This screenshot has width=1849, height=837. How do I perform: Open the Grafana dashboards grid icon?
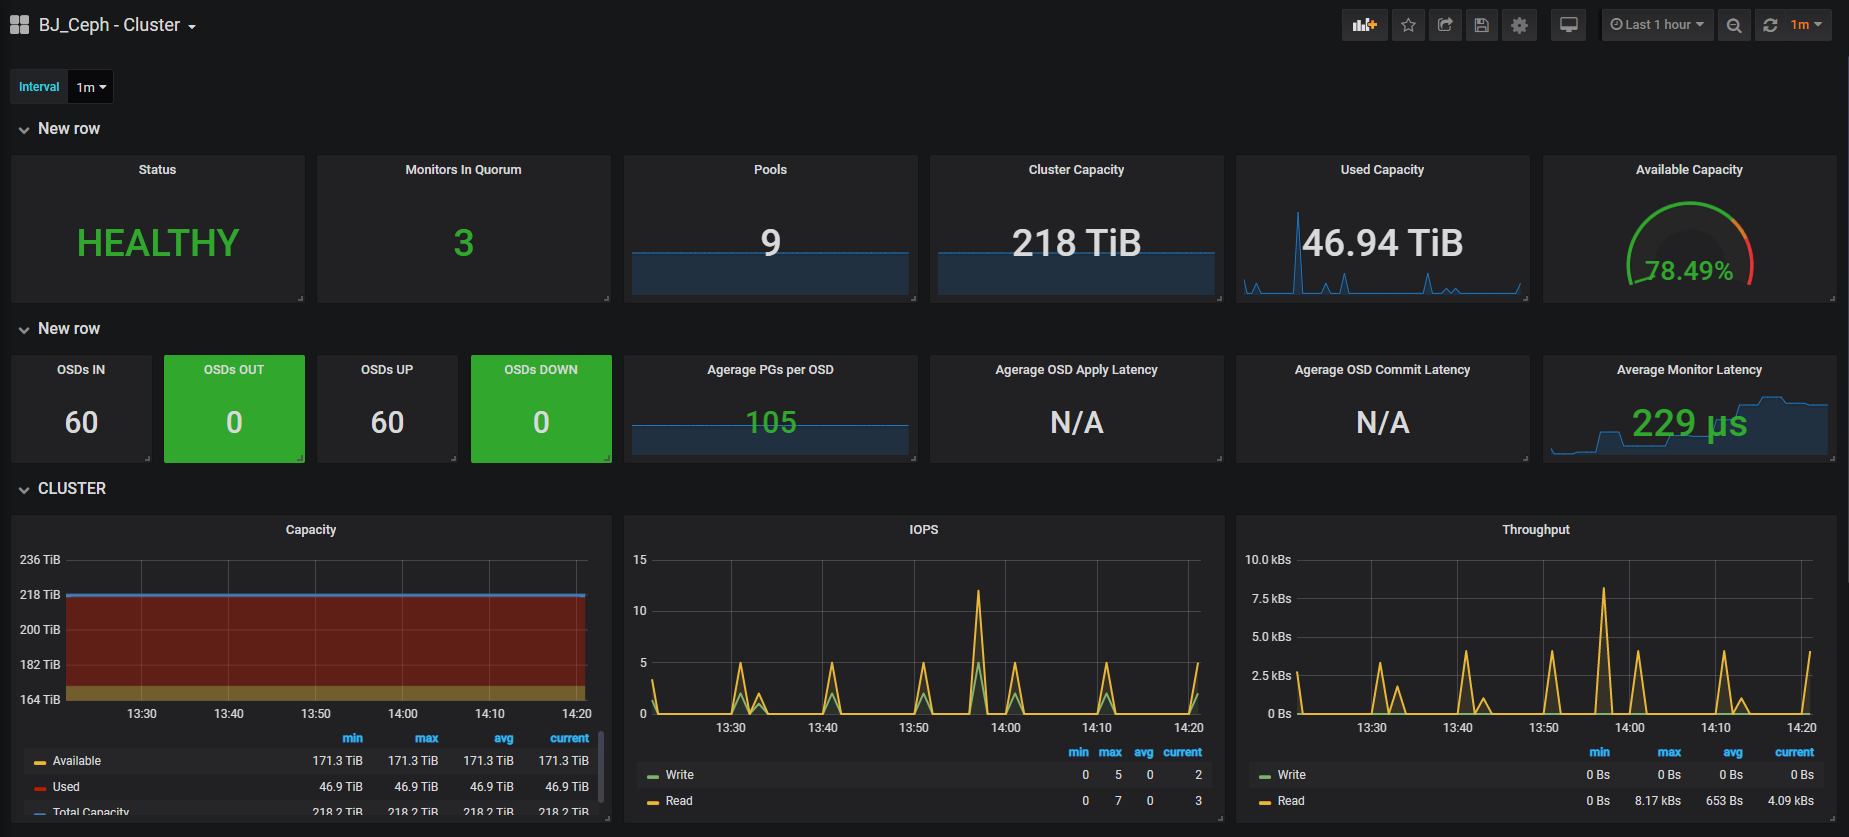pos(19,25)
